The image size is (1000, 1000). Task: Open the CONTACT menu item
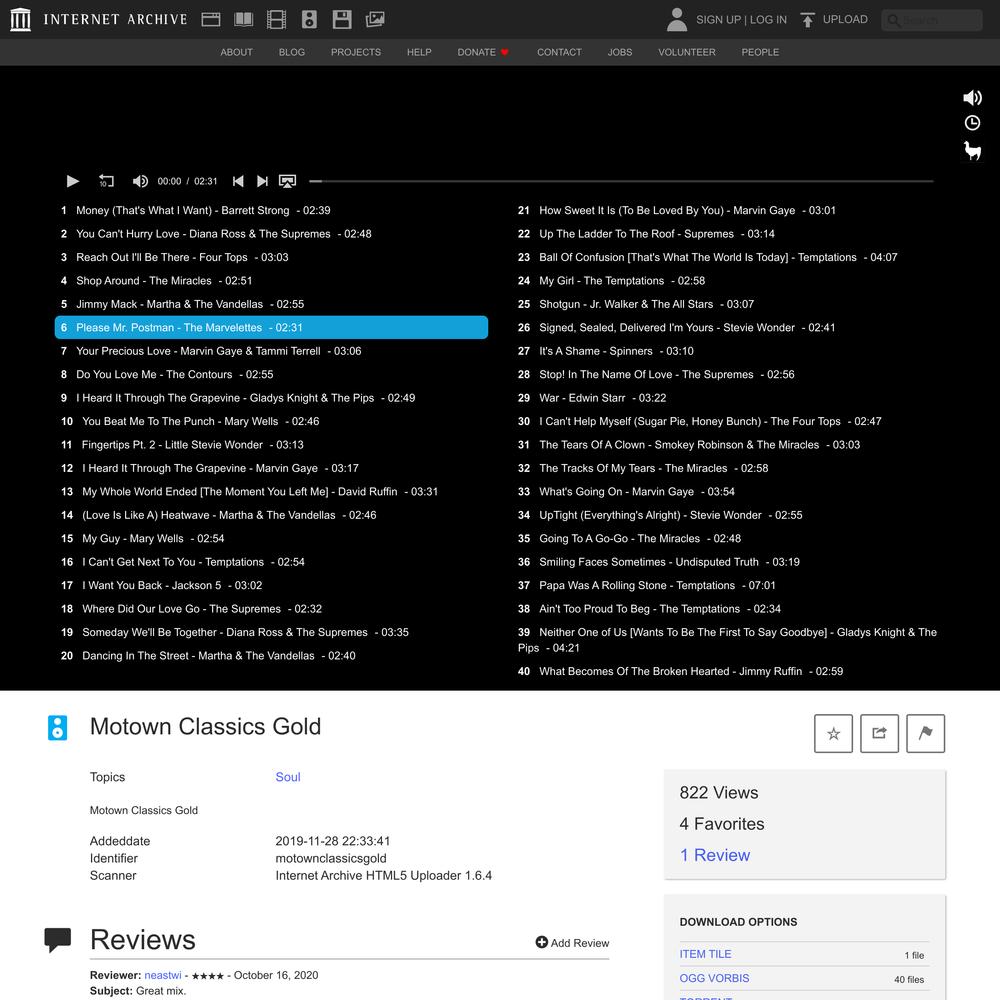(559, 52)
